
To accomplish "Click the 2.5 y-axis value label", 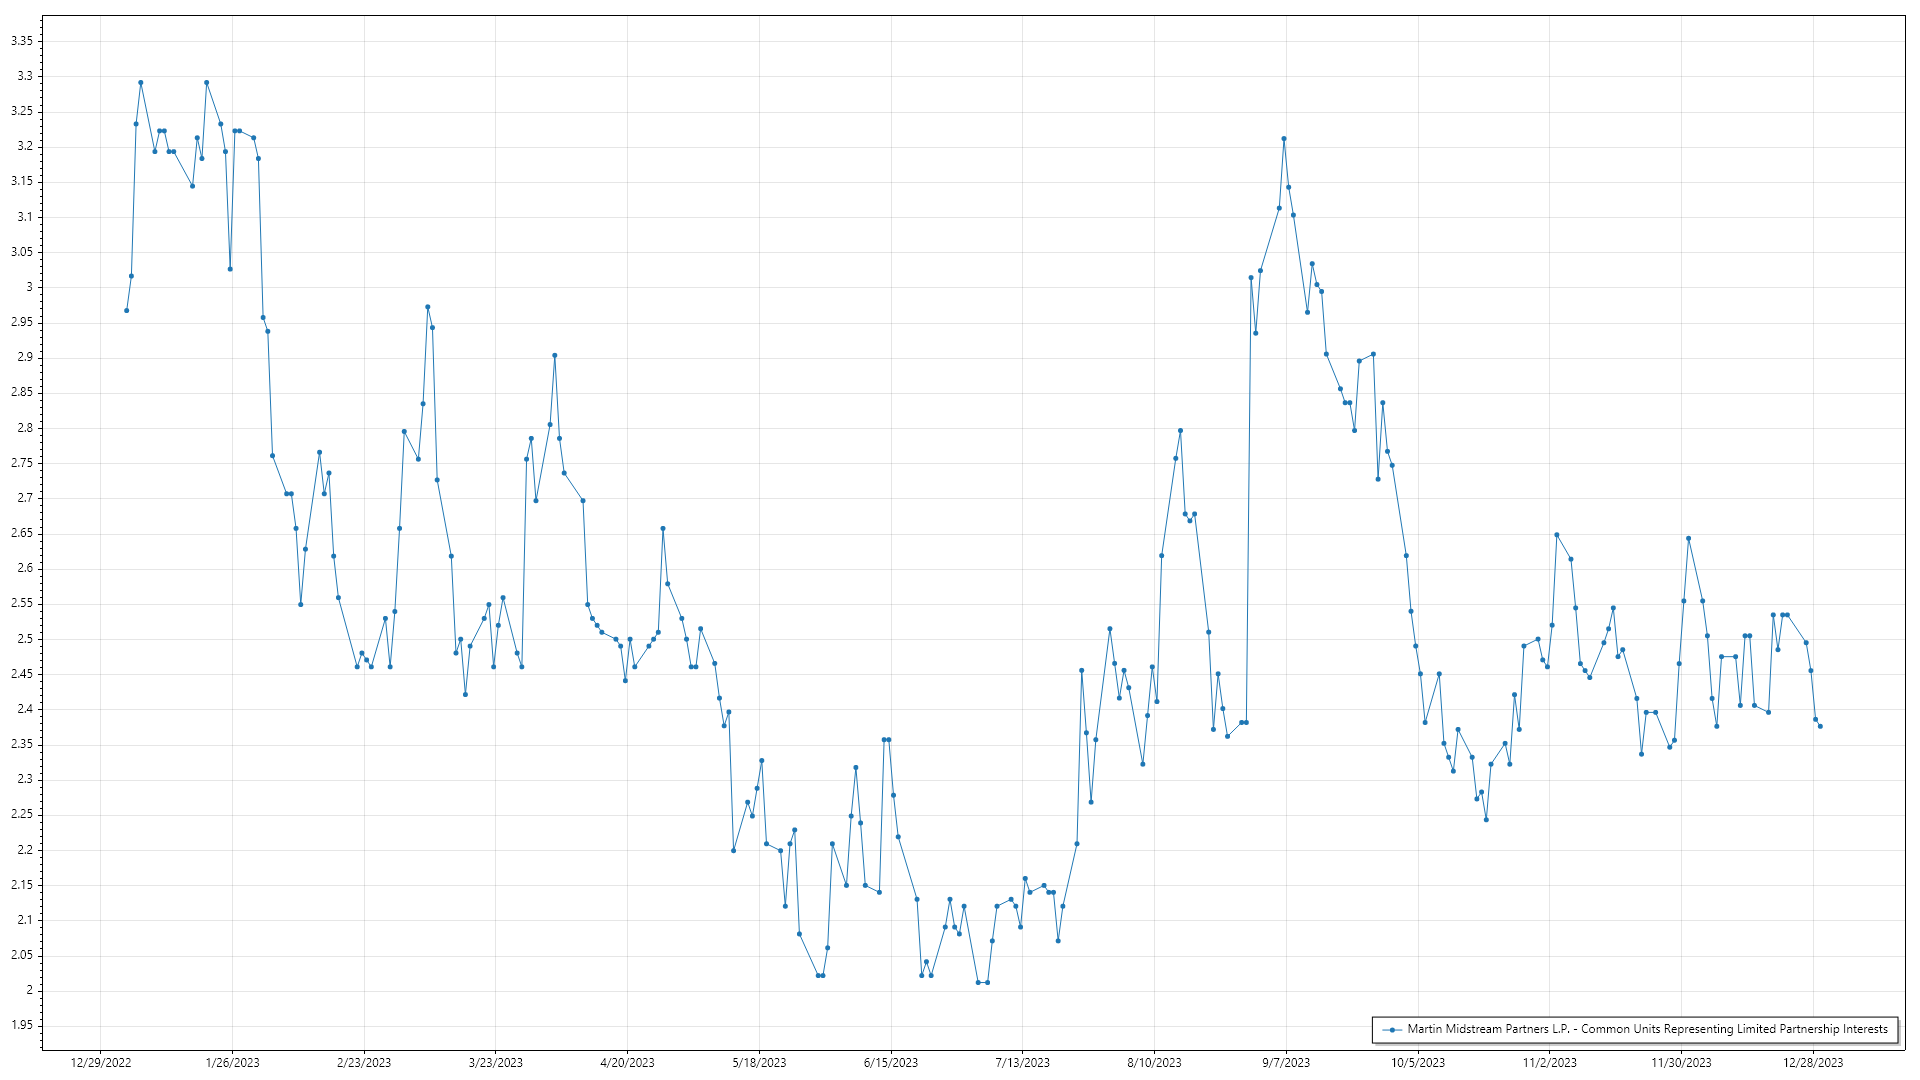I will [x=24, y=639].
